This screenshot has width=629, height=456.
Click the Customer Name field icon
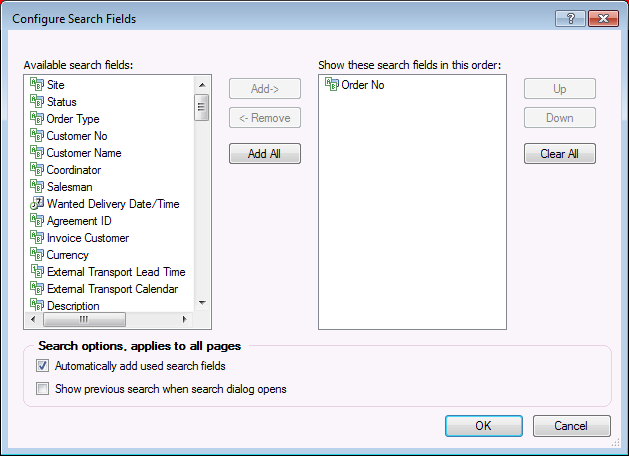[37, 153]
